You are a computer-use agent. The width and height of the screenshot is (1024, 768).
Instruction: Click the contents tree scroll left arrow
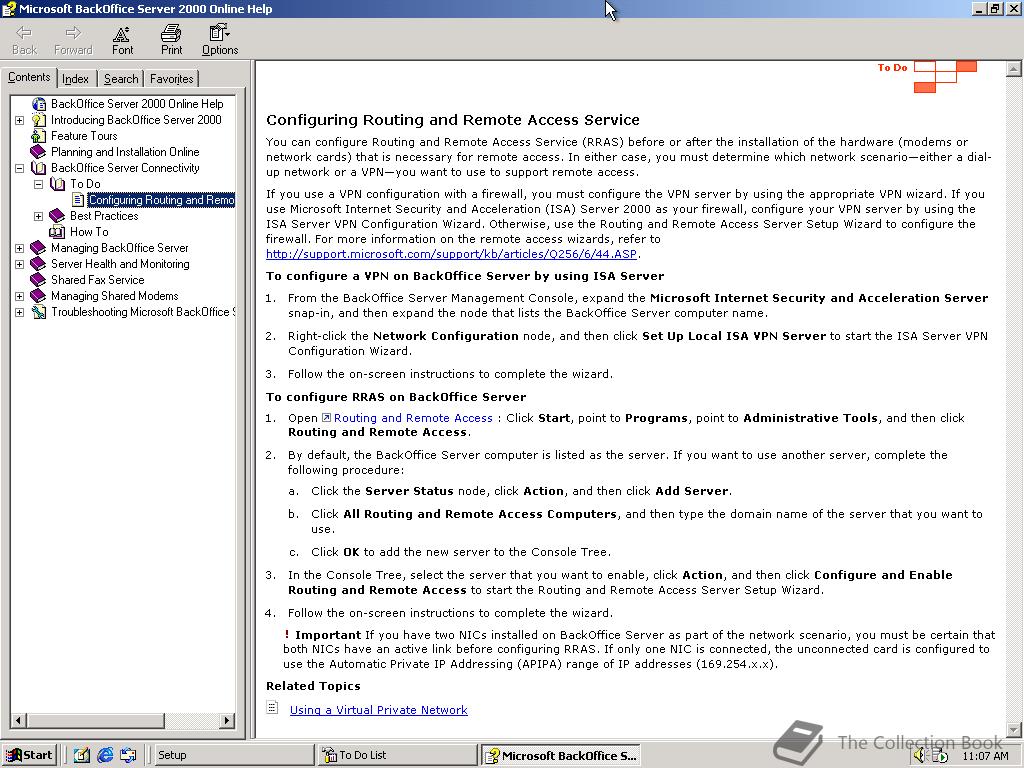pyautogui.click(x=18, y=721)
